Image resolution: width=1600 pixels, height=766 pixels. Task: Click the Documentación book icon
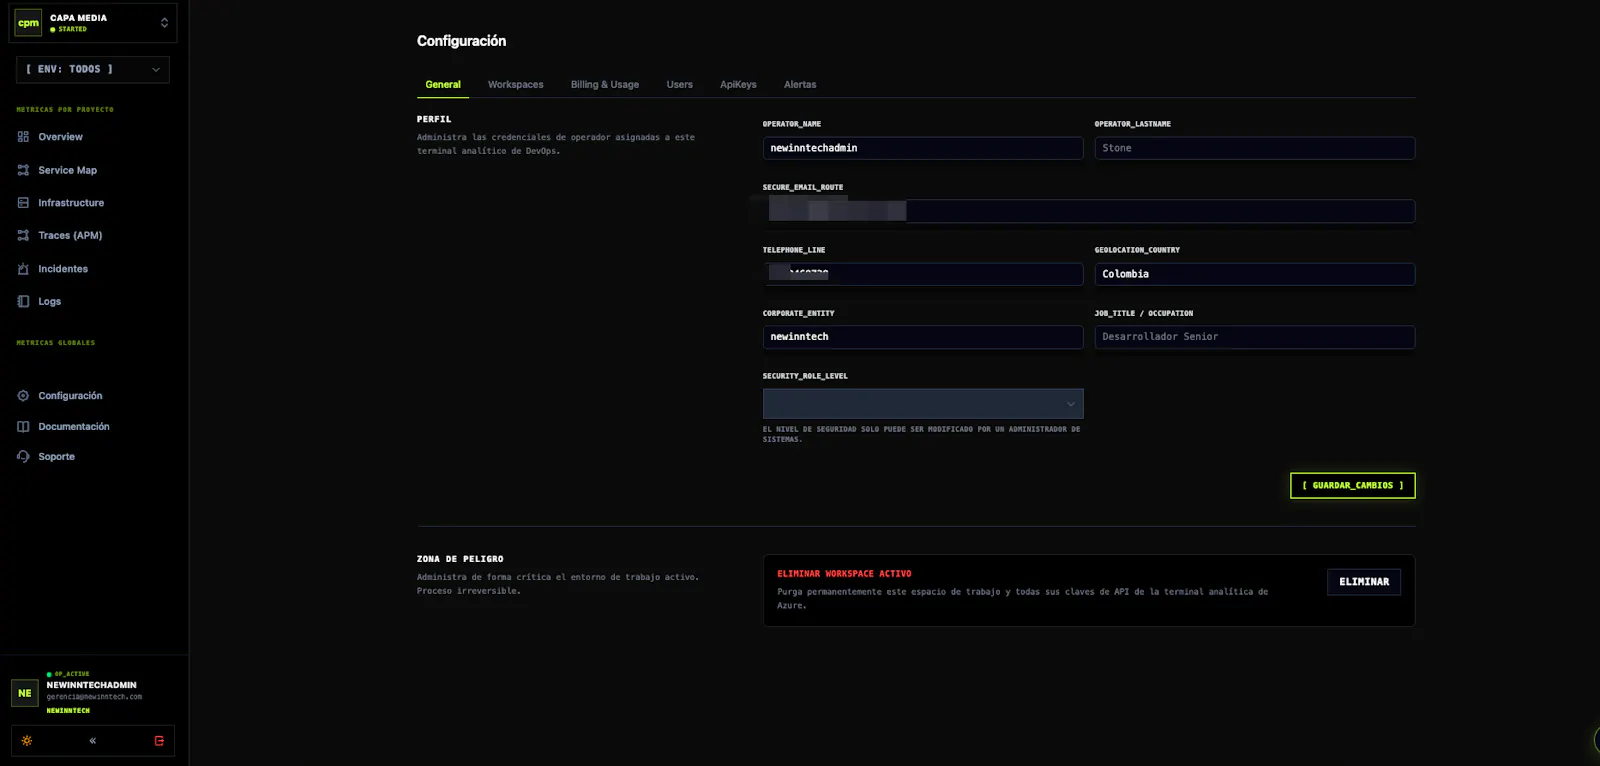(23, 427)
